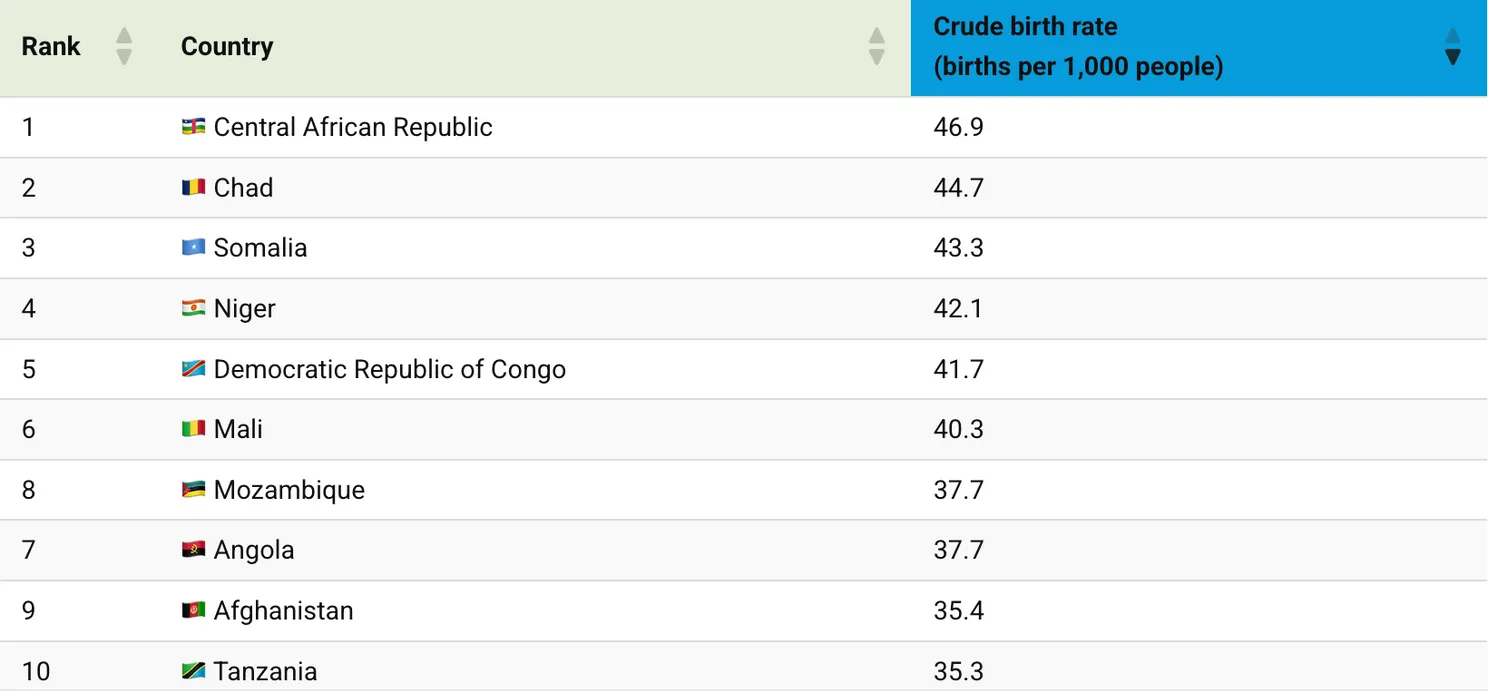Click the Angola flag icon

coord(193,550)
